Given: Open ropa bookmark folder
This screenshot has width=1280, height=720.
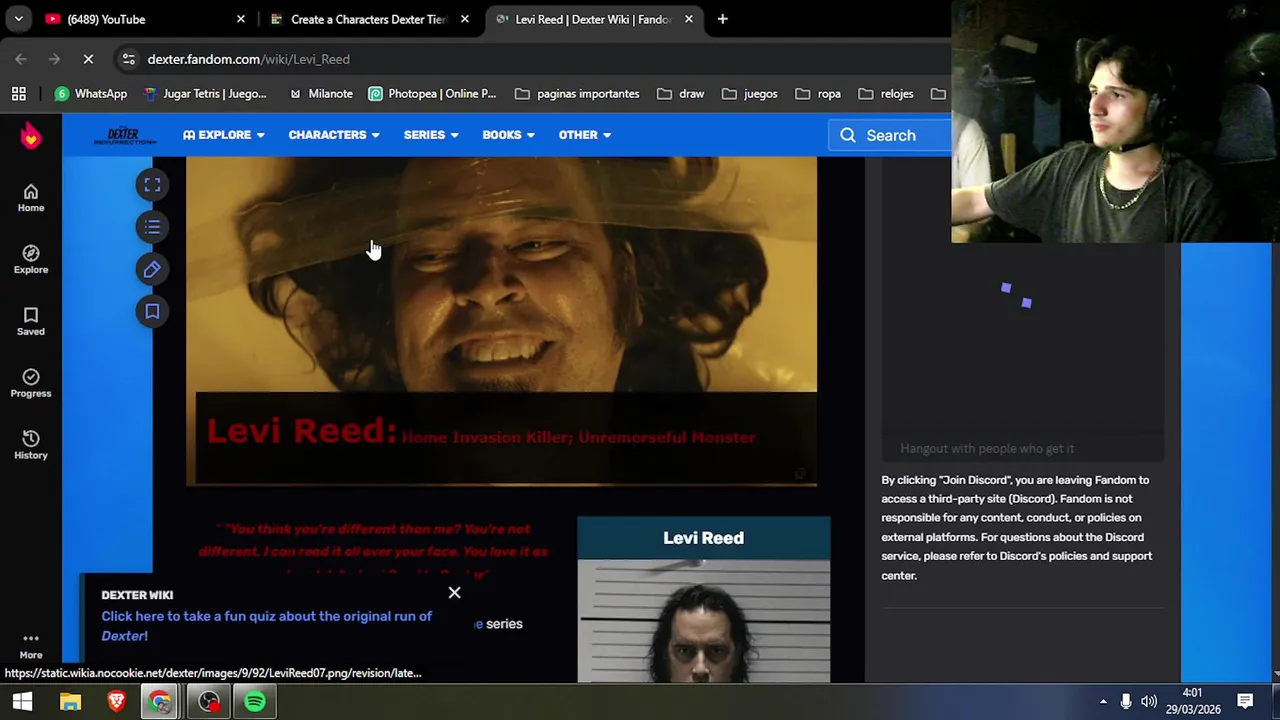Looking at the screenshot, I should tap(817, 94).
